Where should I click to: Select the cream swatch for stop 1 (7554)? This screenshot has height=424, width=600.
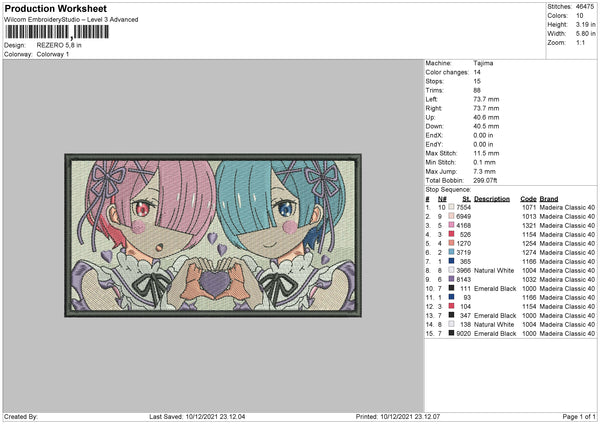click(x=452, y=207)
